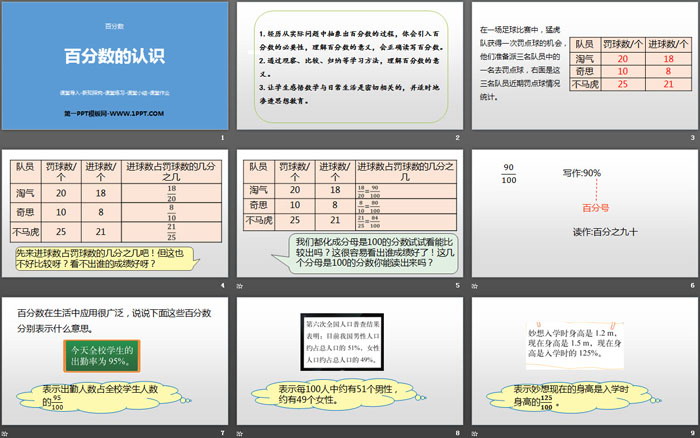This screenshot has width=700, height=438.
Task: Select slide 4 with fractions 18/20 table
Action: pyautogui.click(x=115, y=213)
